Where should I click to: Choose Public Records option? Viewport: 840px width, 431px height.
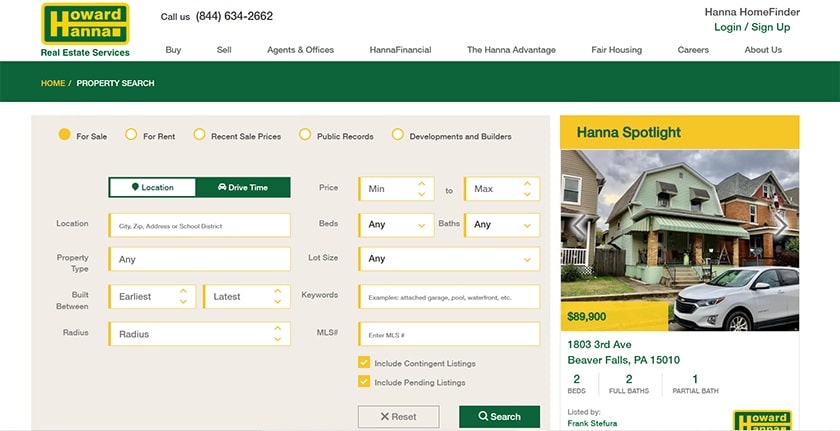point(305,134)
